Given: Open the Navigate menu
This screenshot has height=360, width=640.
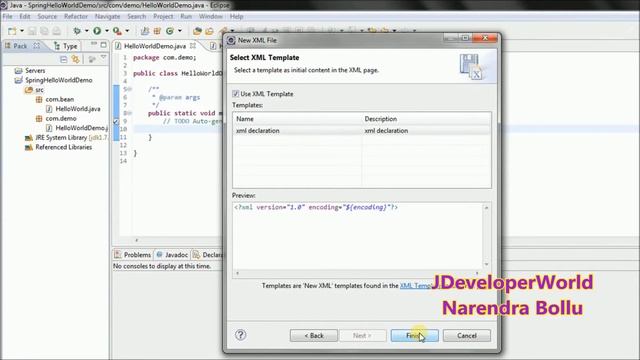Looking at the screenshot, I should pyautogui.click(x=107, y=17).
